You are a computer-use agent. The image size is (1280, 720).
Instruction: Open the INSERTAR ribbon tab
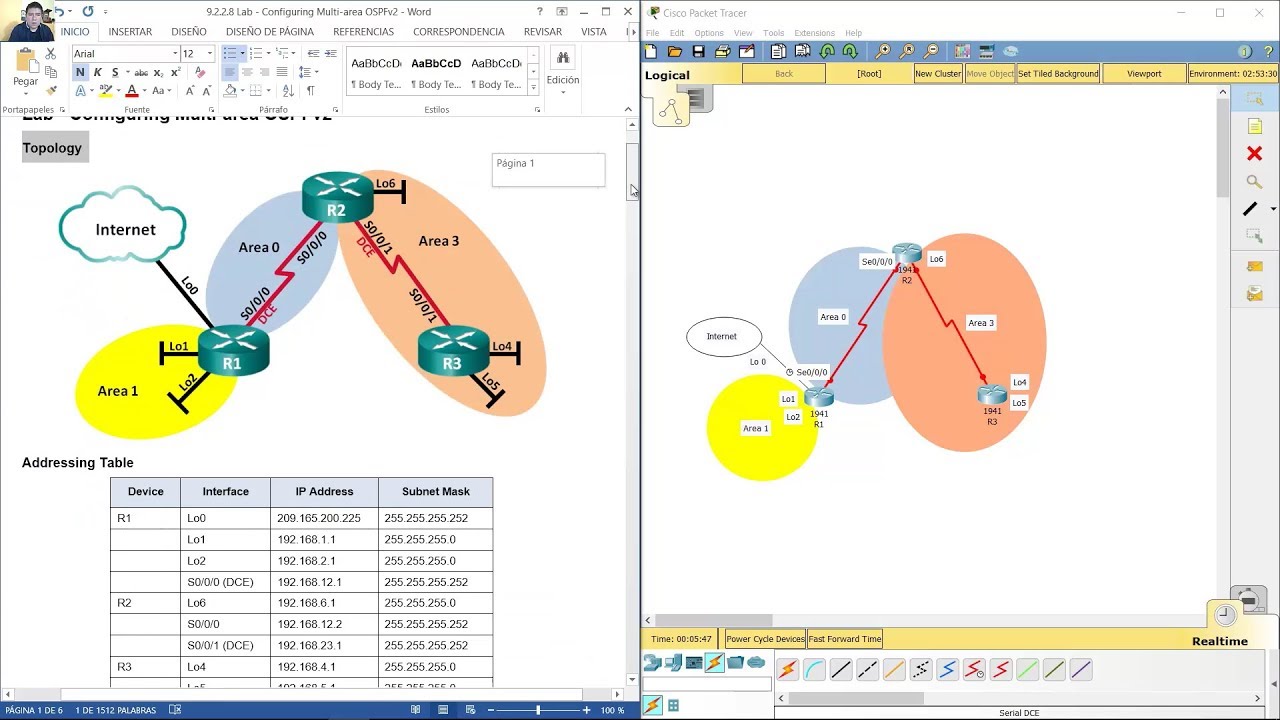[130, 32]
